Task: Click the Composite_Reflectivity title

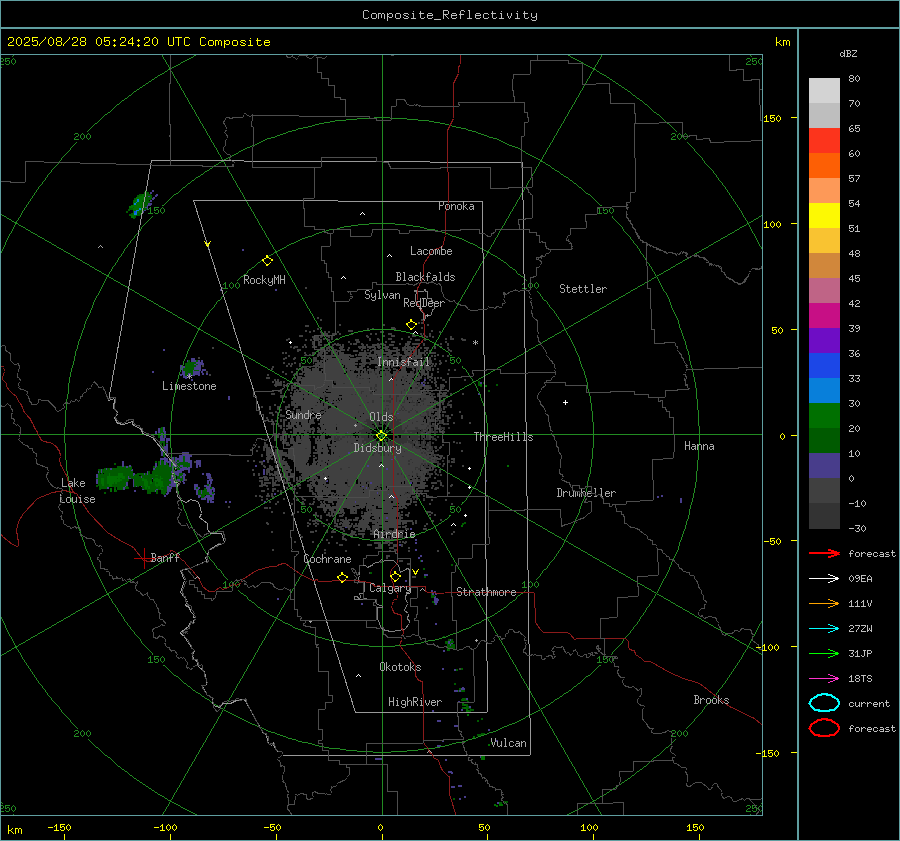Action: (x=450, y=15)
